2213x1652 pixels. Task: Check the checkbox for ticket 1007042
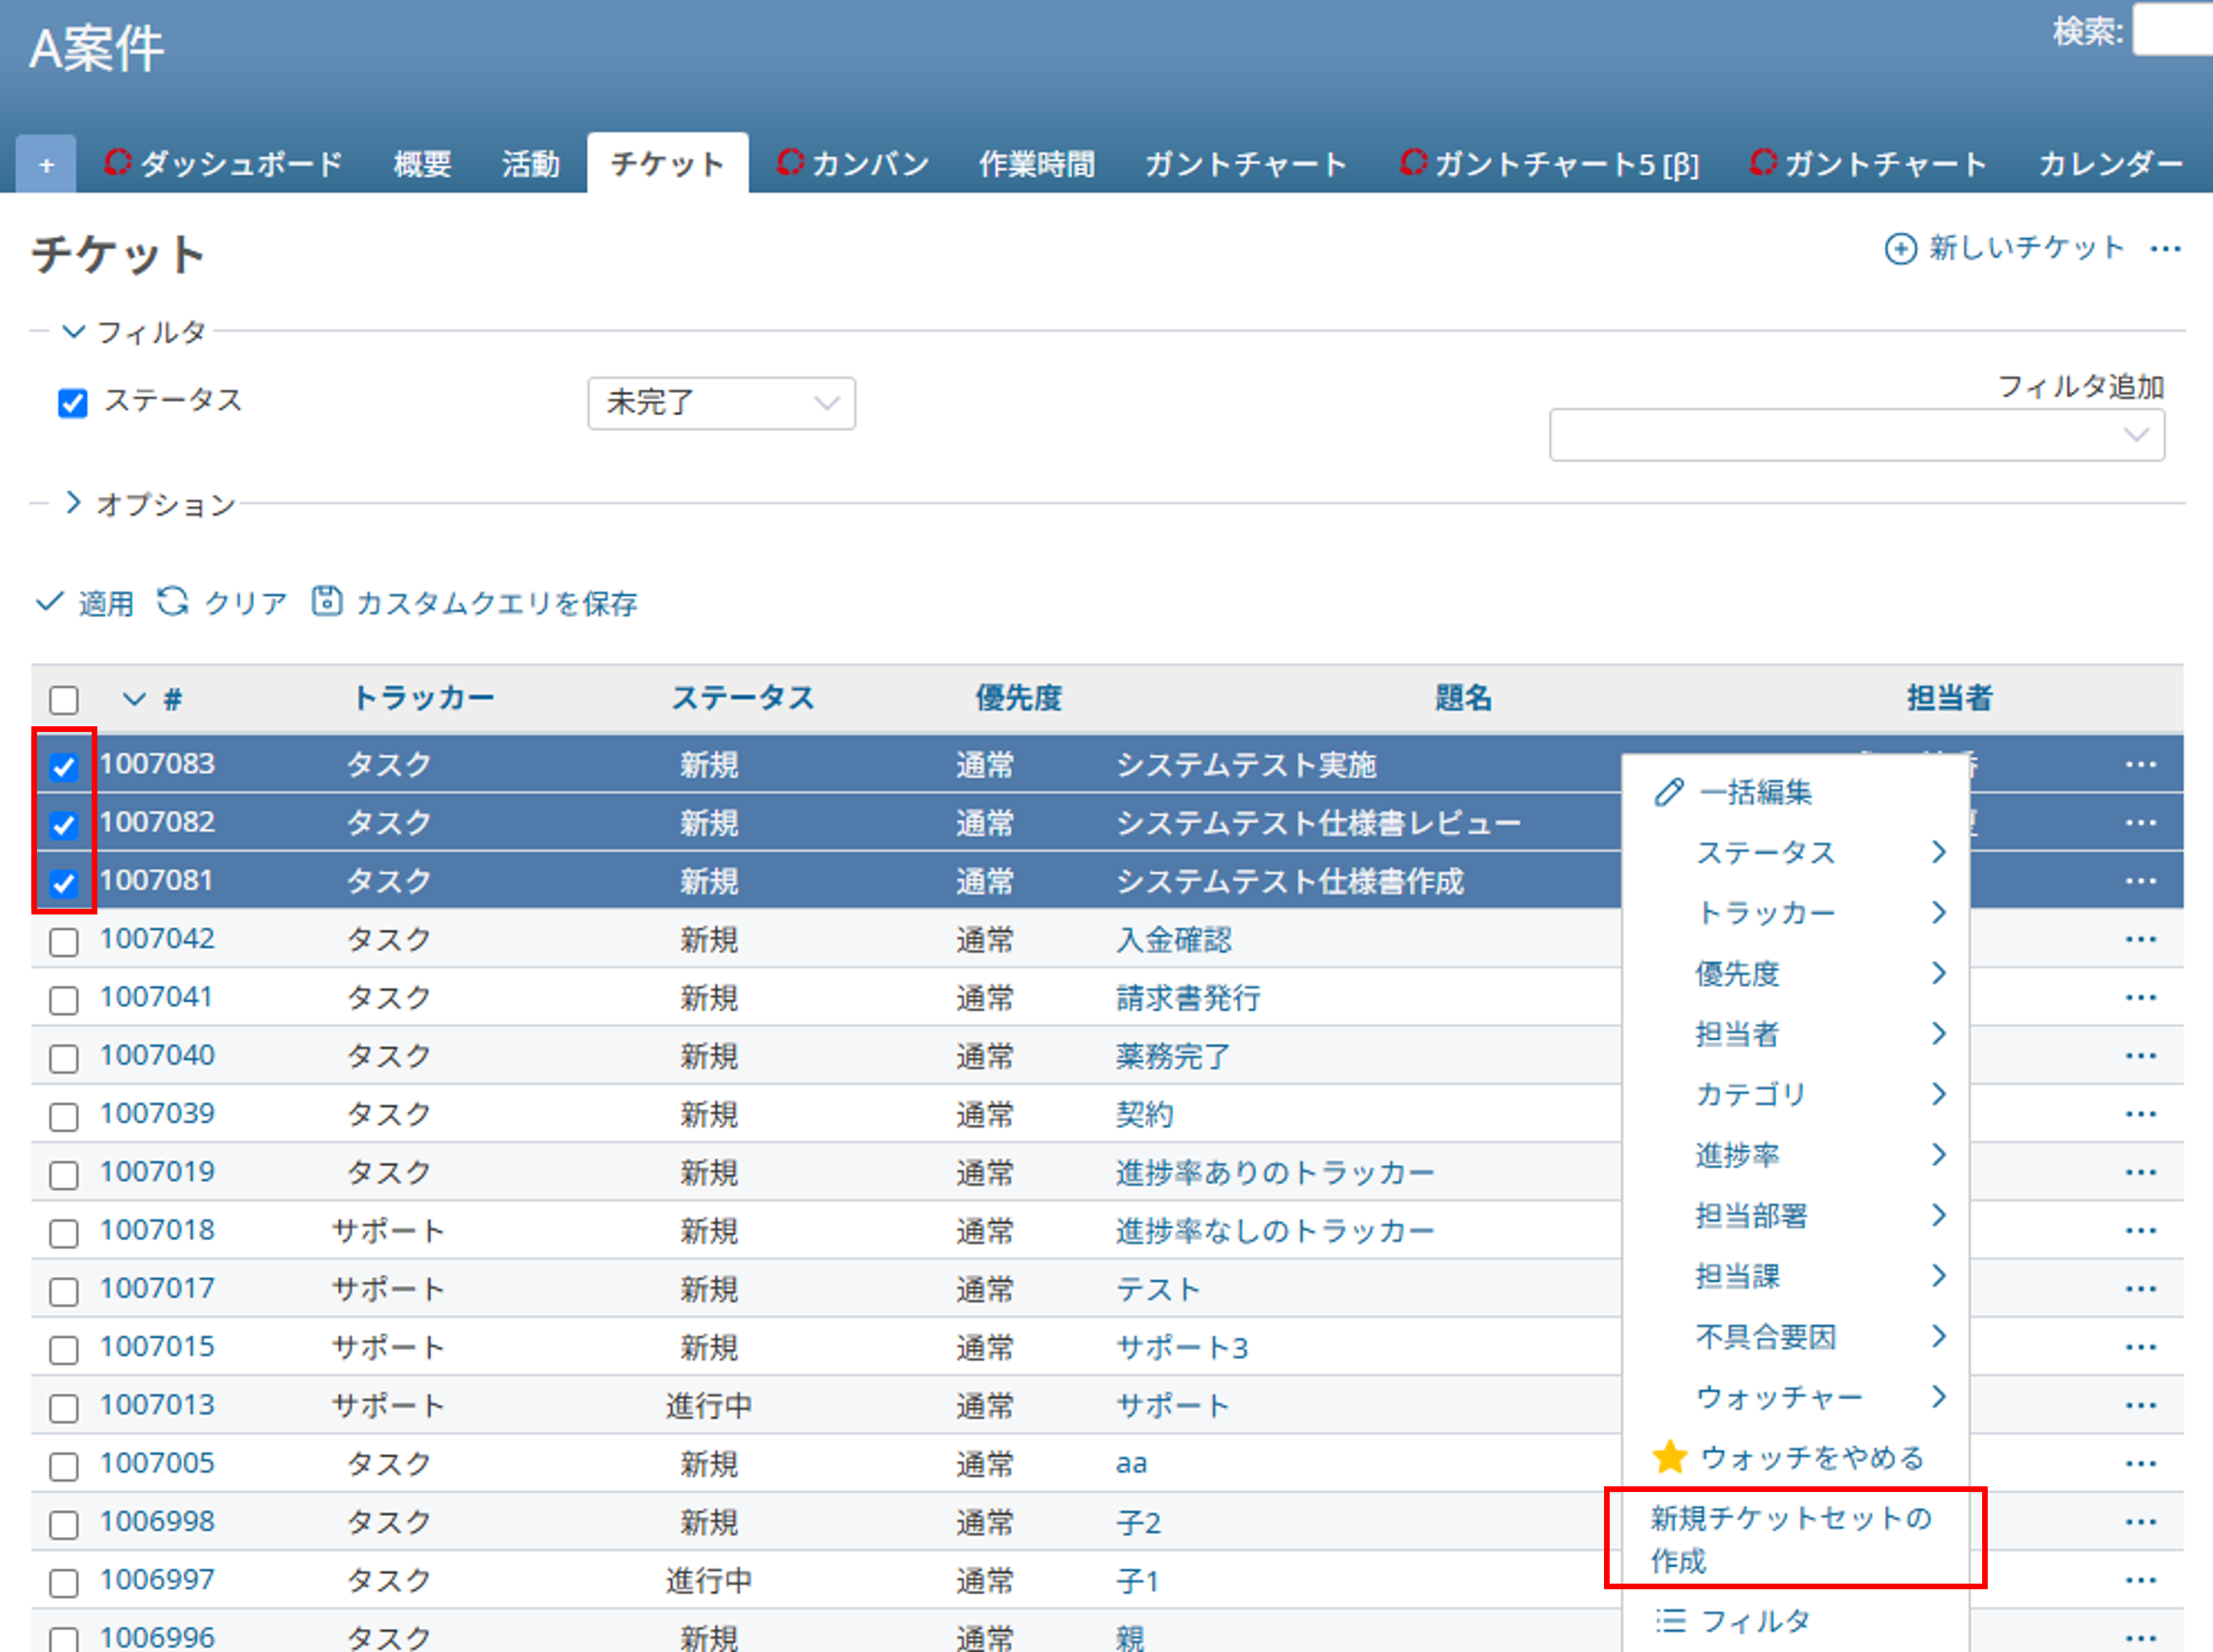[63, 941]
